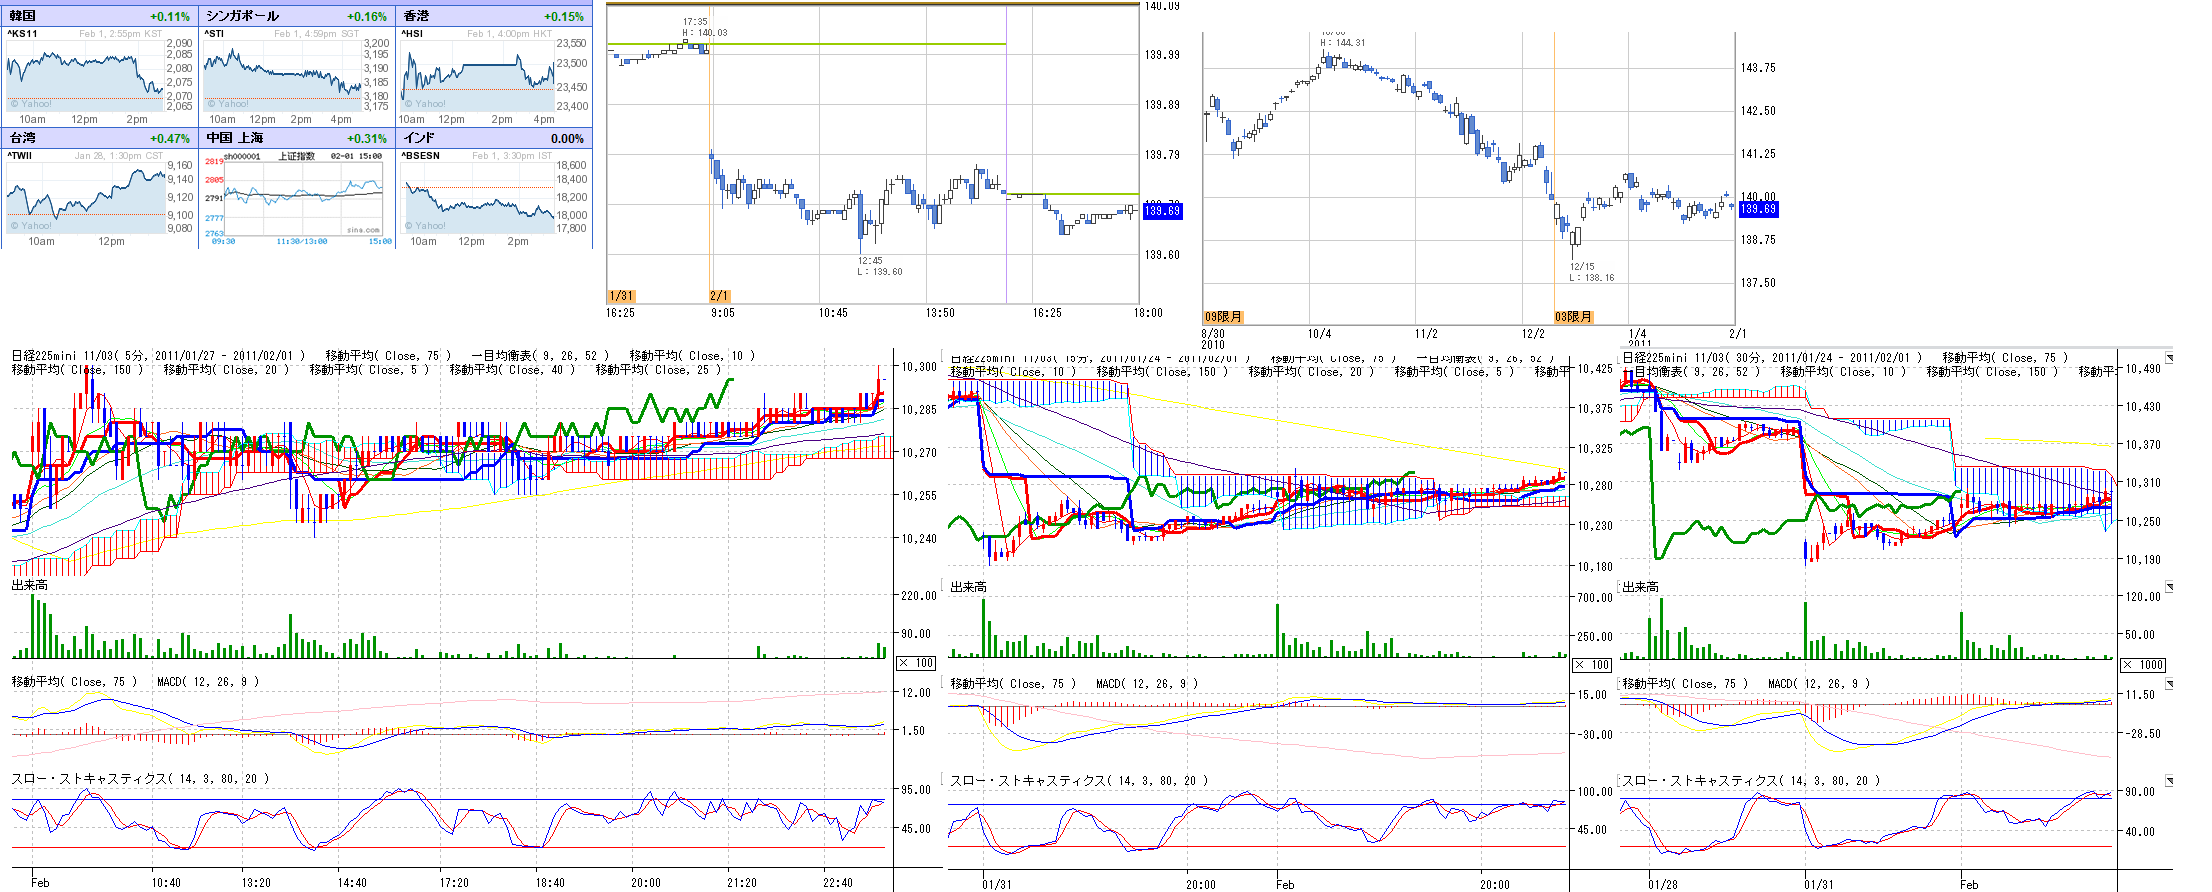Click the ×100 scale box on the 5-minute chart
The height and width of the screenshot is (892, 2212).
[x=916, y=663]
